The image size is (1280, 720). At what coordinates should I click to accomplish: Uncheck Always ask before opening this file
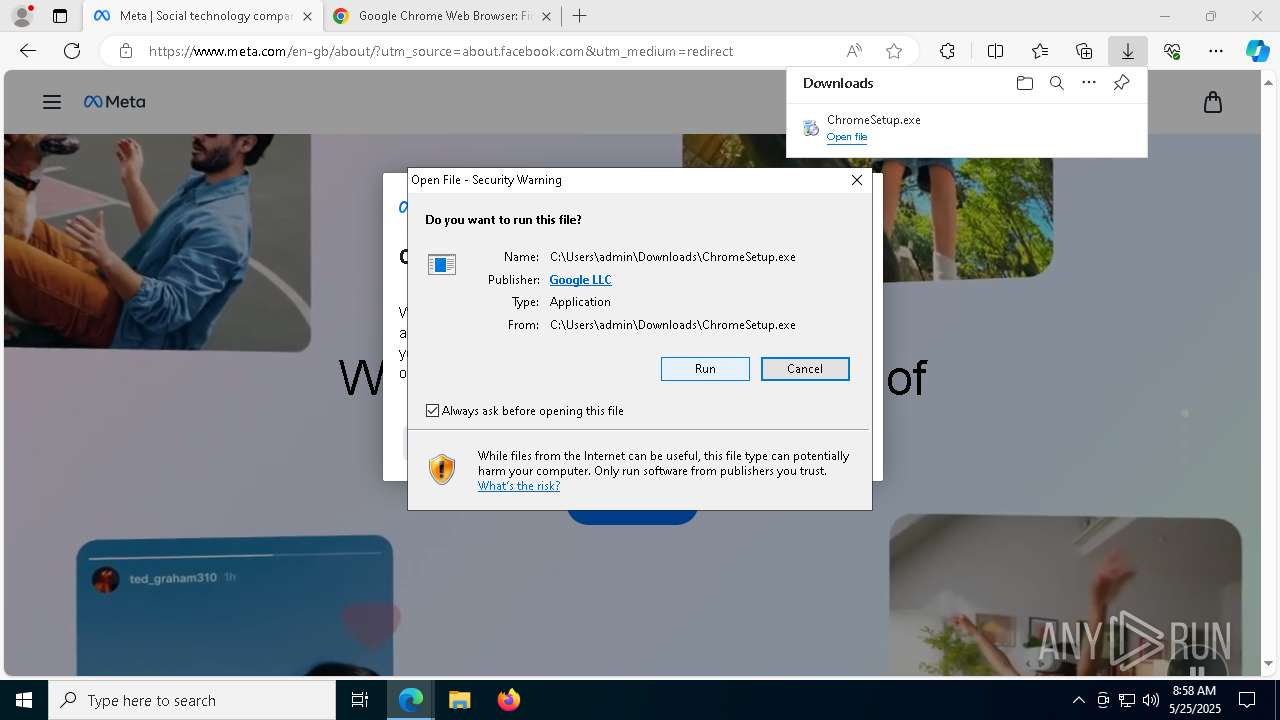coord(433,411)
